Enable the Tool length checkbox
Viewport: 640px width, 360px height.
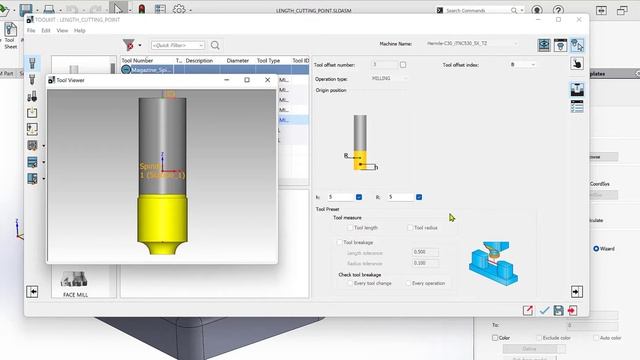[x=350, y=228]
